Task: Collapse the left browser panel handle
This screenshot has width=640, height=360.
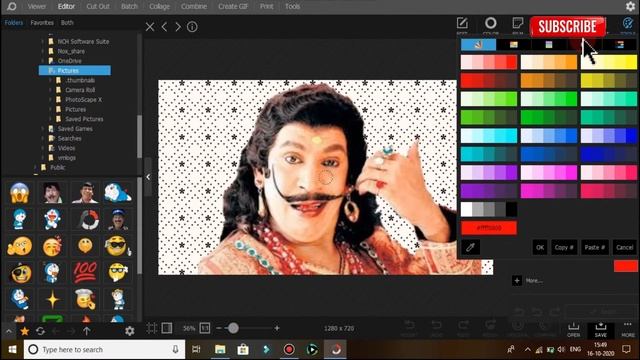Action: pyautogui.click(x=148, y=177)
